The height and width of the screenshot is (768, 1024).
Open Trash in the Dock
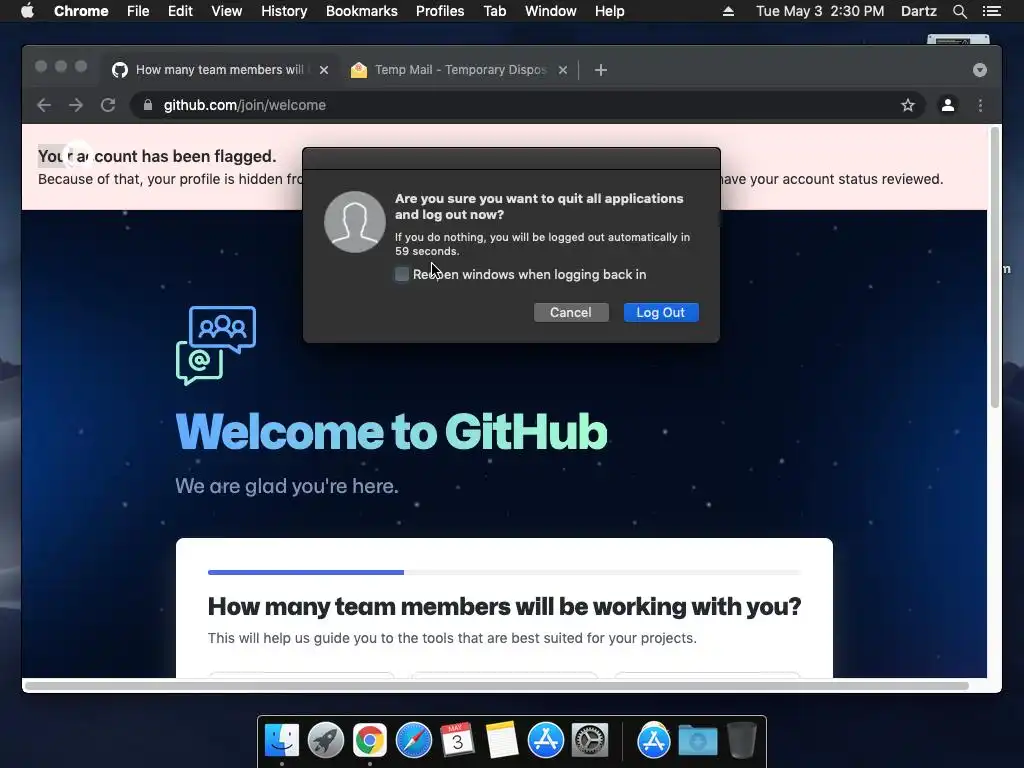(742, 741)
